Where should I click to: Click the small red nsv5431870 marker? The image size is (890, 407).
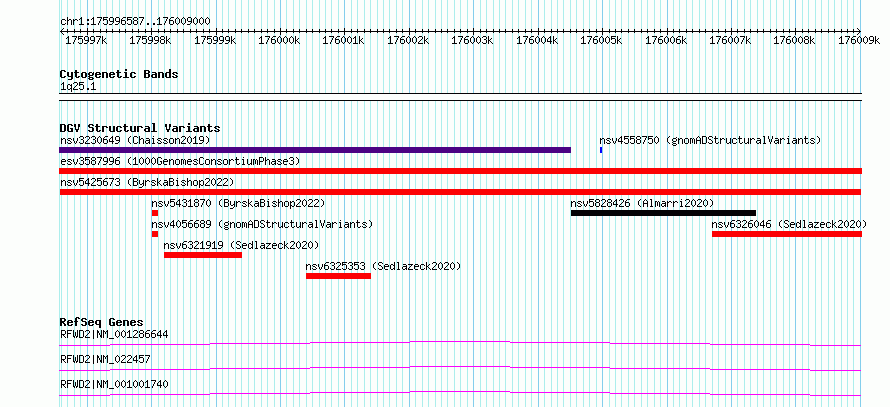(154, 213)
